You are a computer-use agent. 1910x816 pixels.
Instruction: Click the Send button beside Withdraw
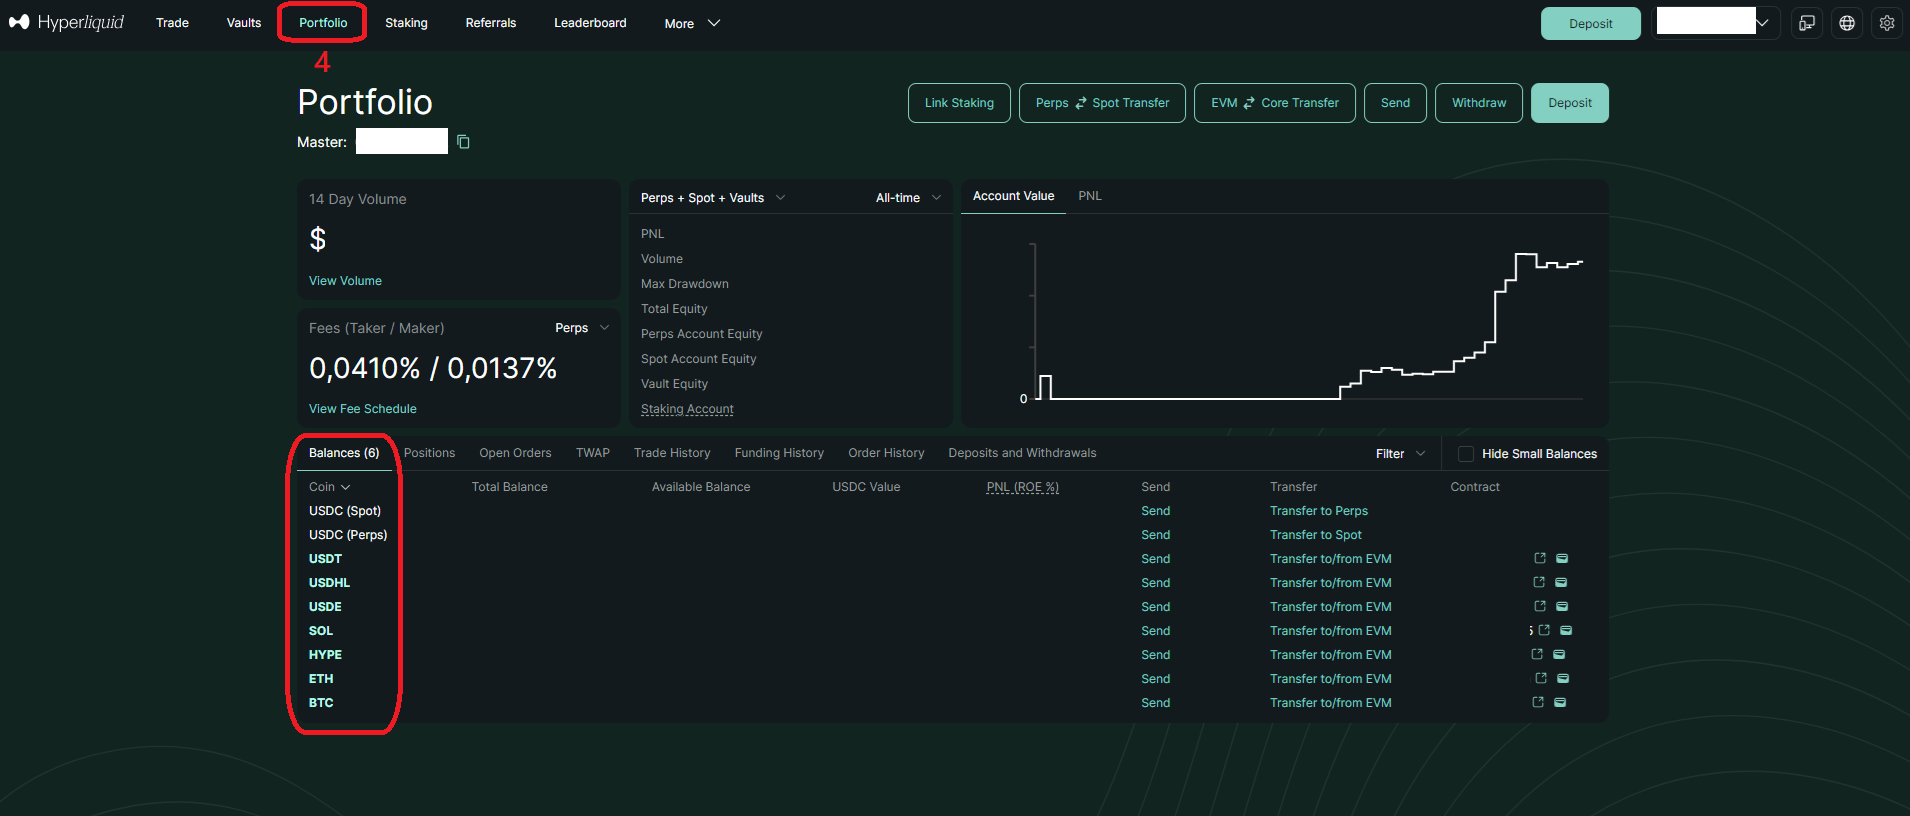(x=1395, y=103)
